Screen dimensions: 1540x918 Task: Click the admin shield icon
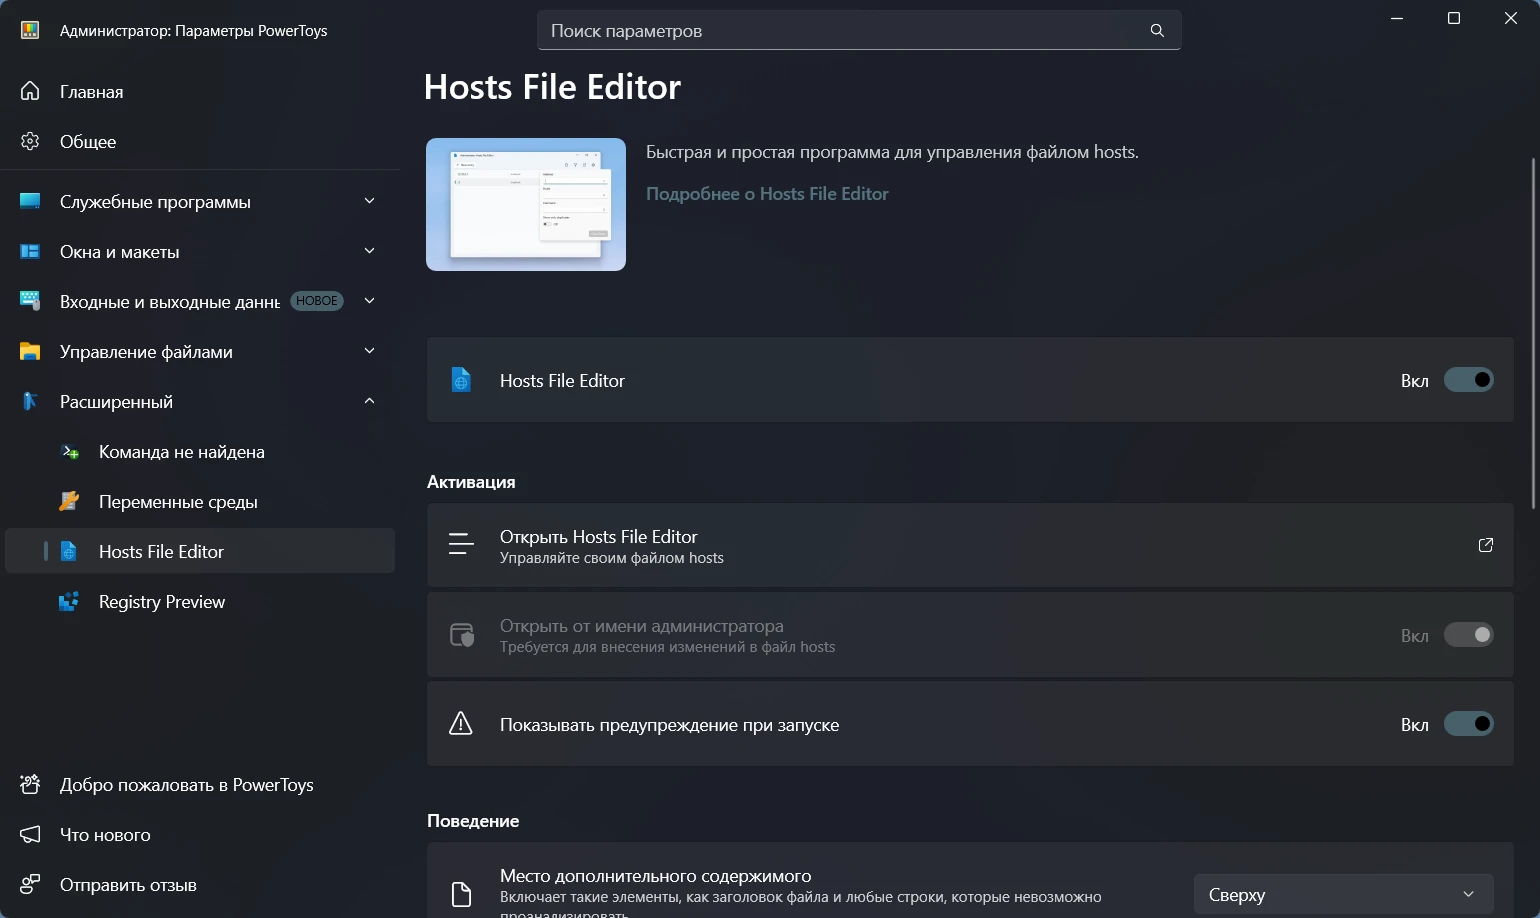(x=461, y=634)
